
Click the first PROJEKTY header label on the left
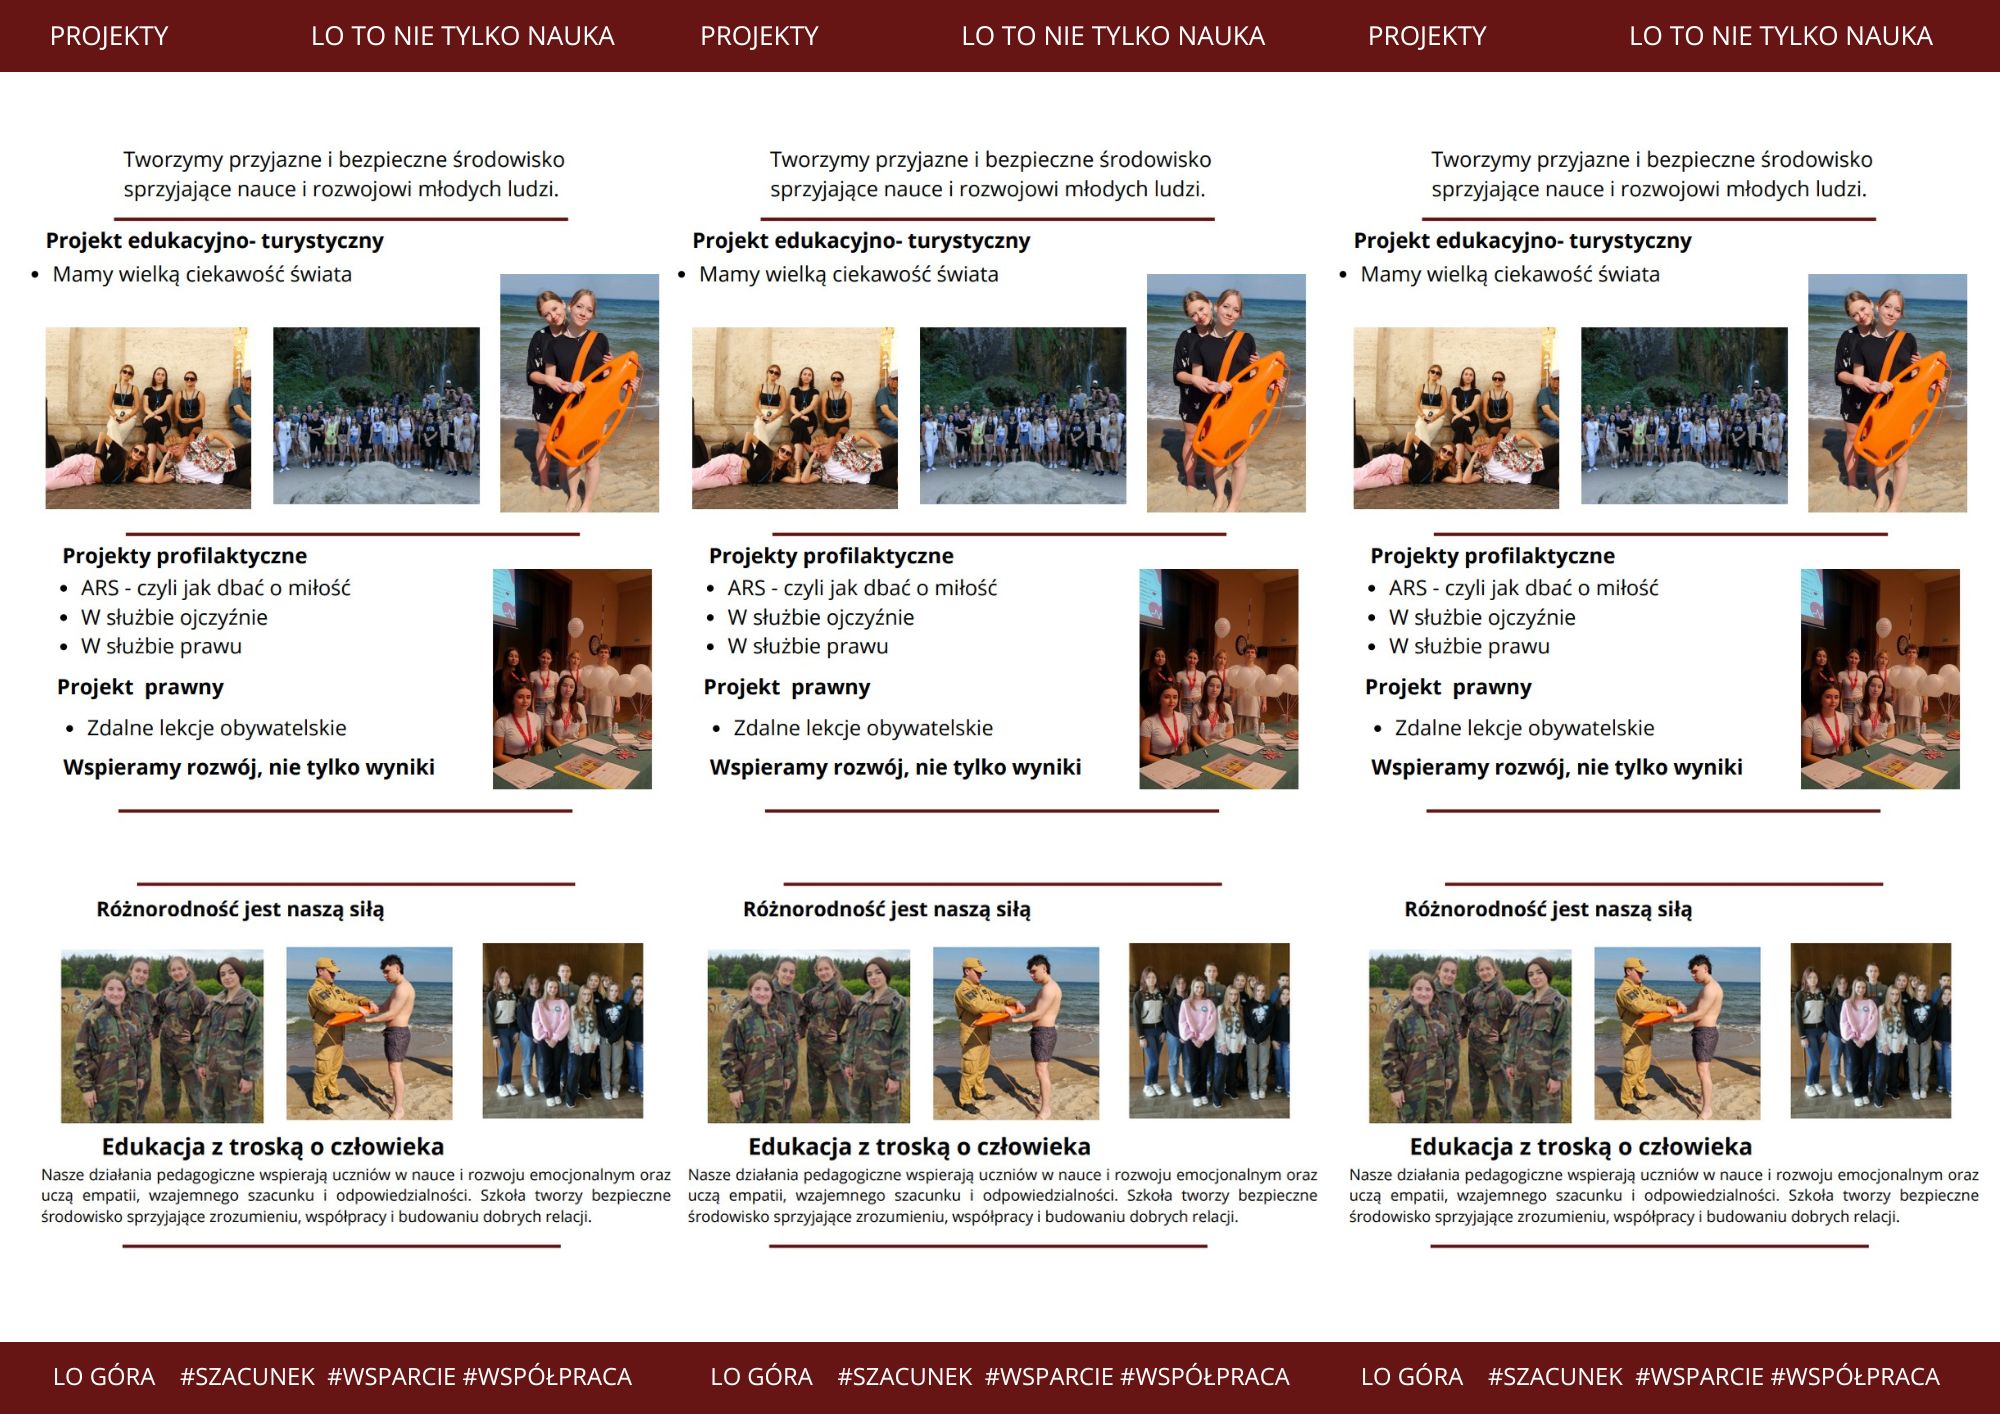109,36
